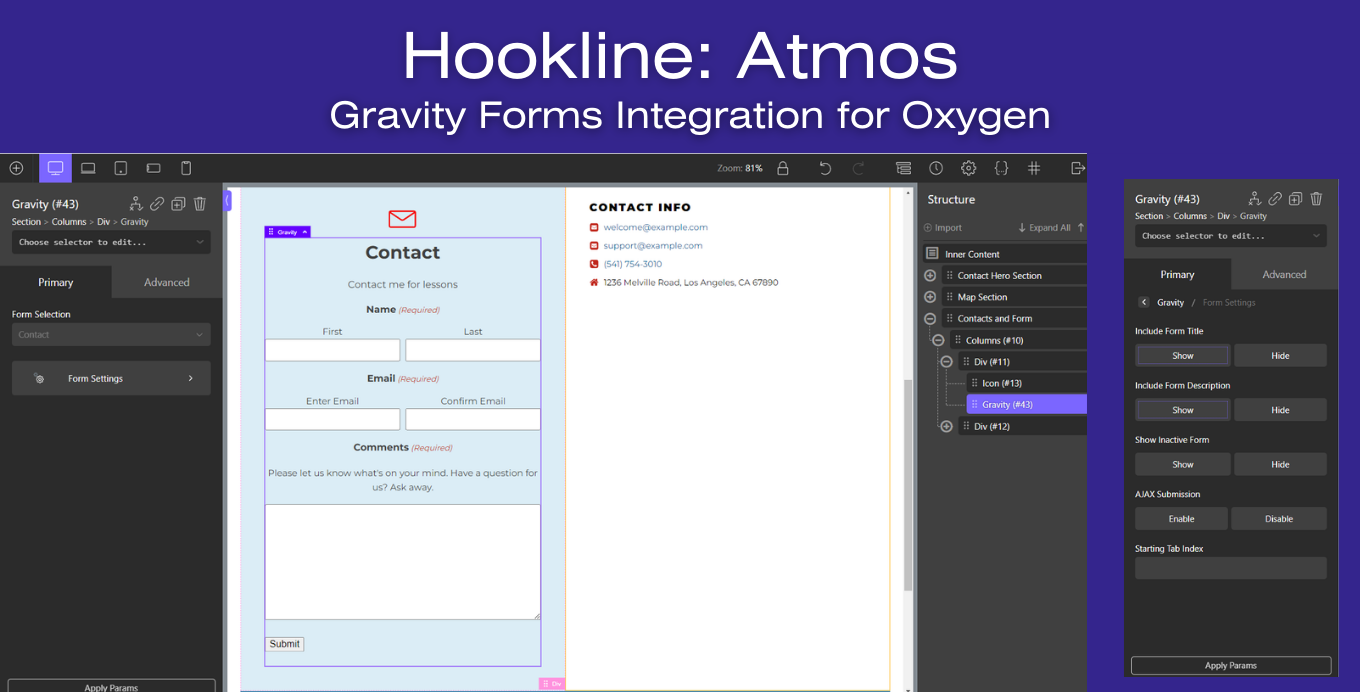Expand Div (#12) in Structure tree
The height and width of the screenshot is (692, 1360).
(946, 426)
